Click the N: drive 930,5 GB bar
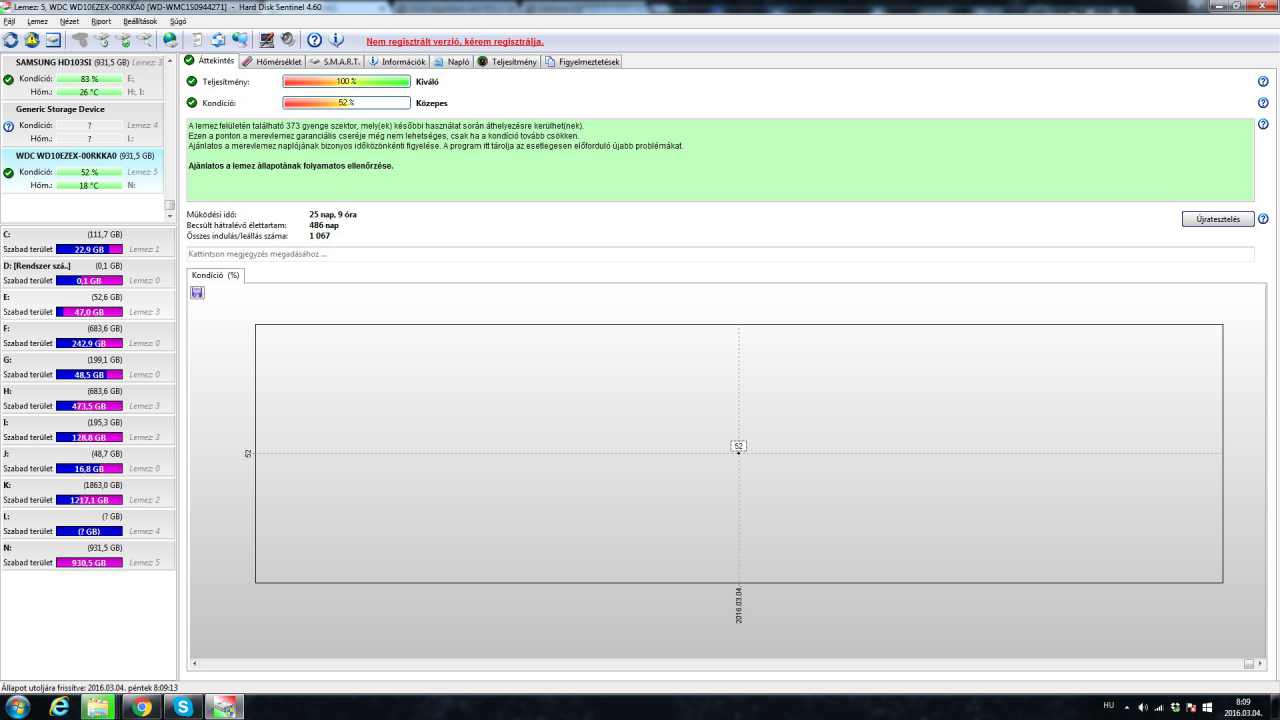The width and height of the screenshot is (1280, 720). click(89, 563)
